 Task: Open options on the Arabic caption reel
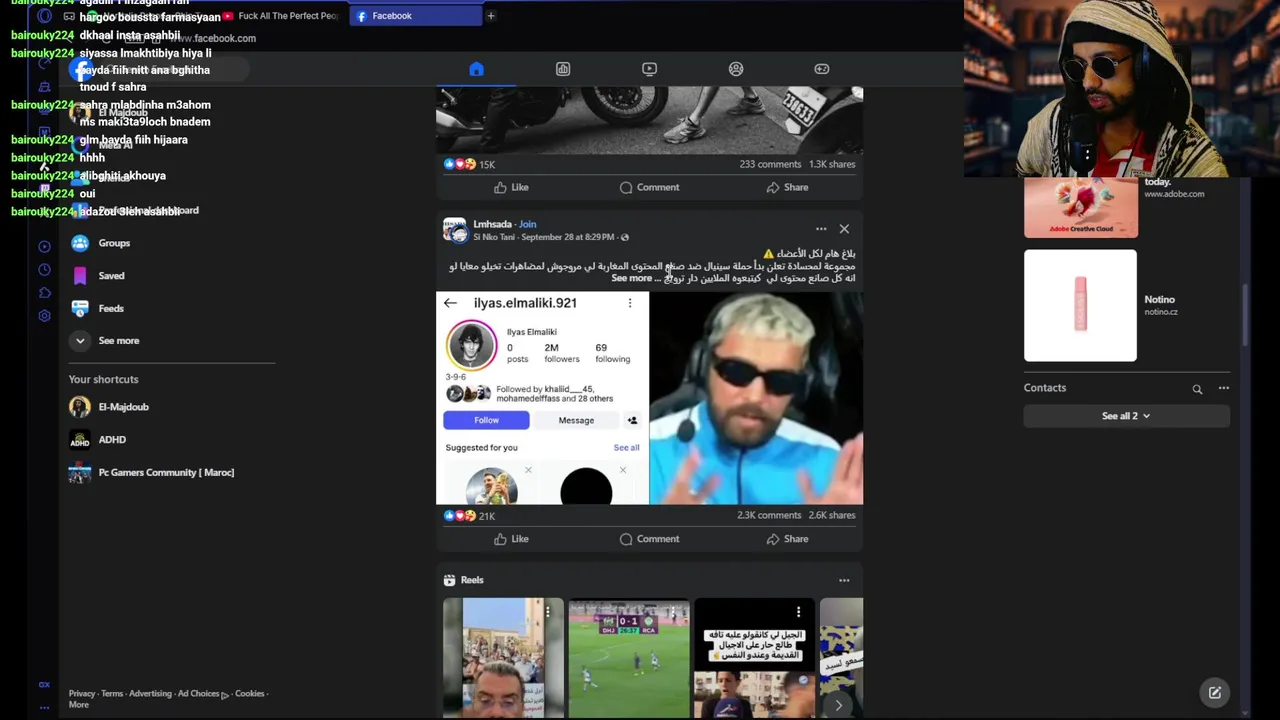click(x=798, y=611)
